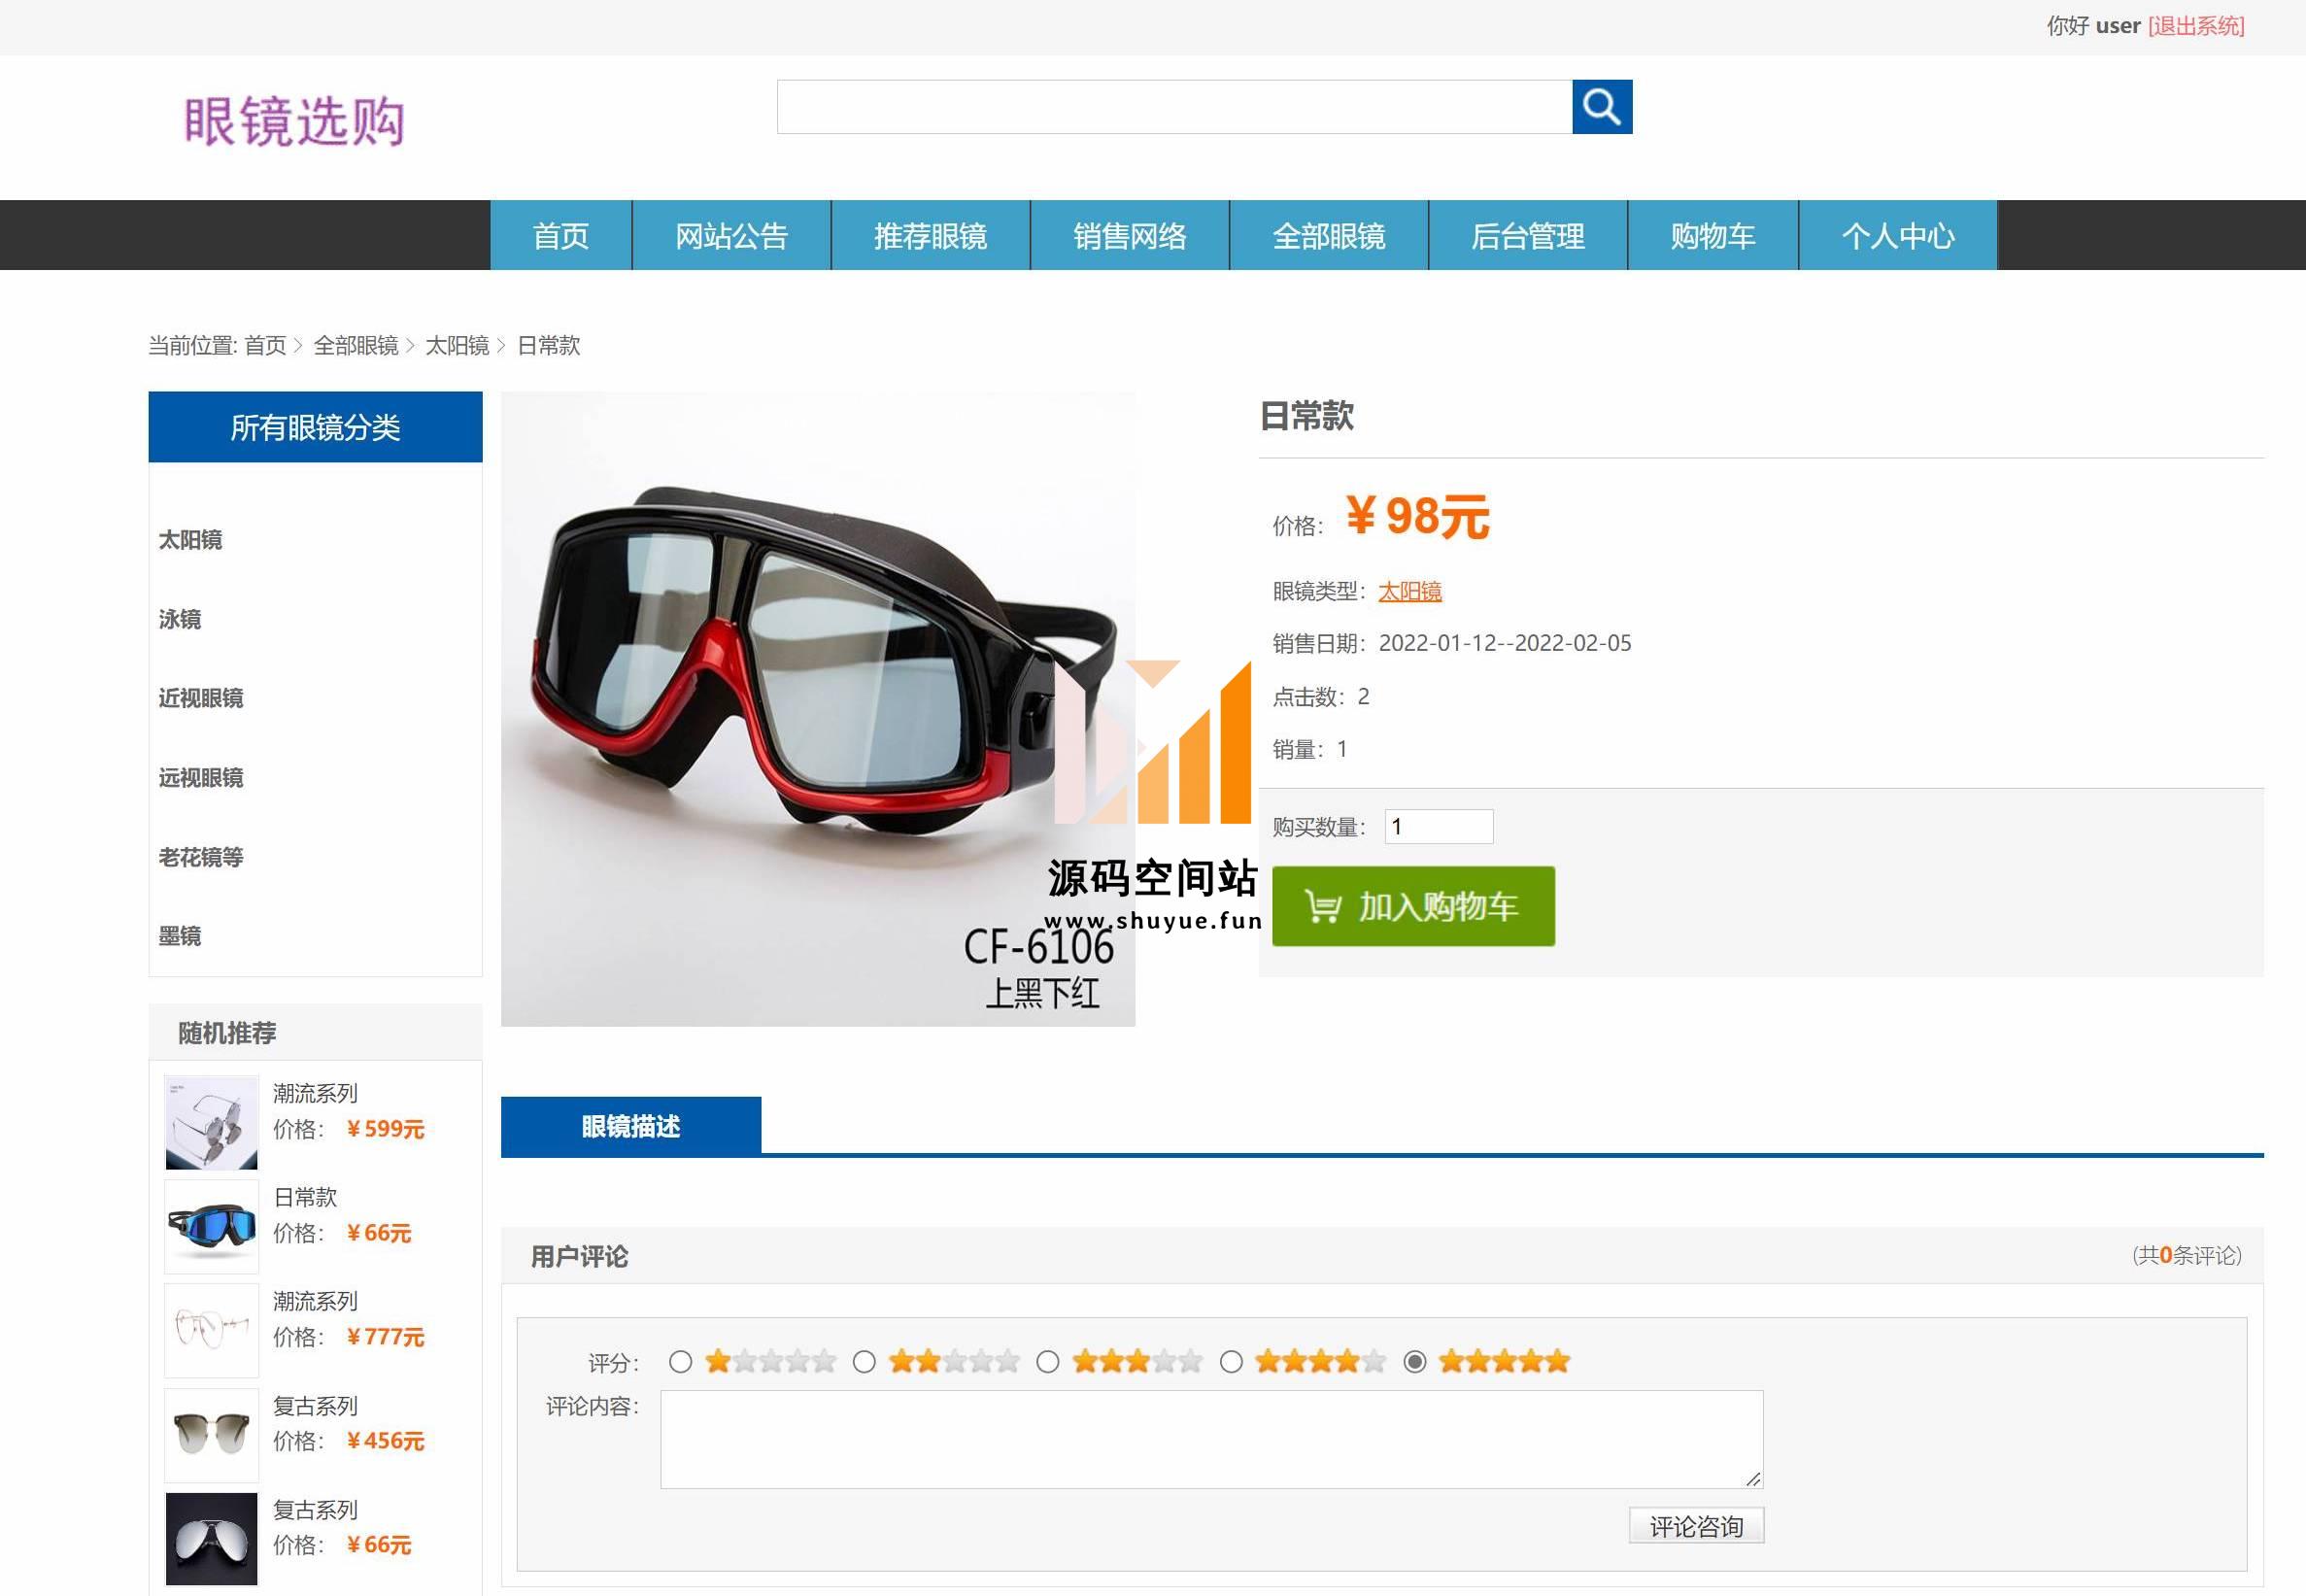The width and height of the screenshot is (2306, 1596).
Task: Click 太阳镜 in the breadcrumb path
Action: tap(457, 346)
